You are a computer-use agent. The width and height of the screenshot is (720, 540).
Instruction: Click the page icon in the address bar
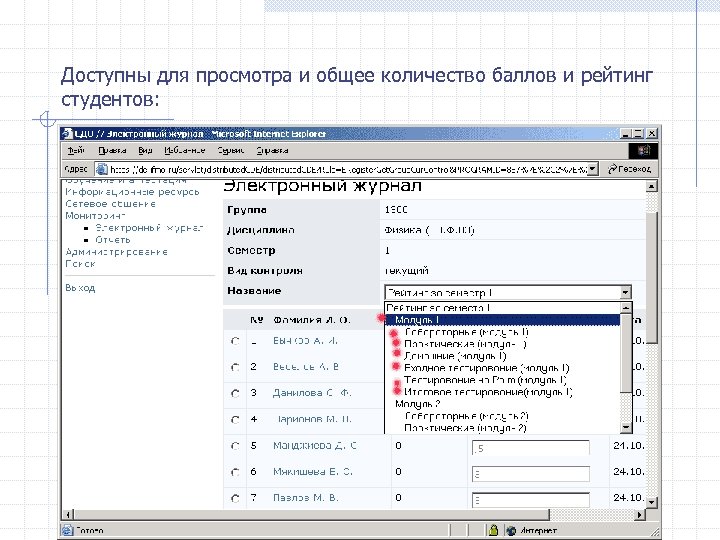coord(101,169)
